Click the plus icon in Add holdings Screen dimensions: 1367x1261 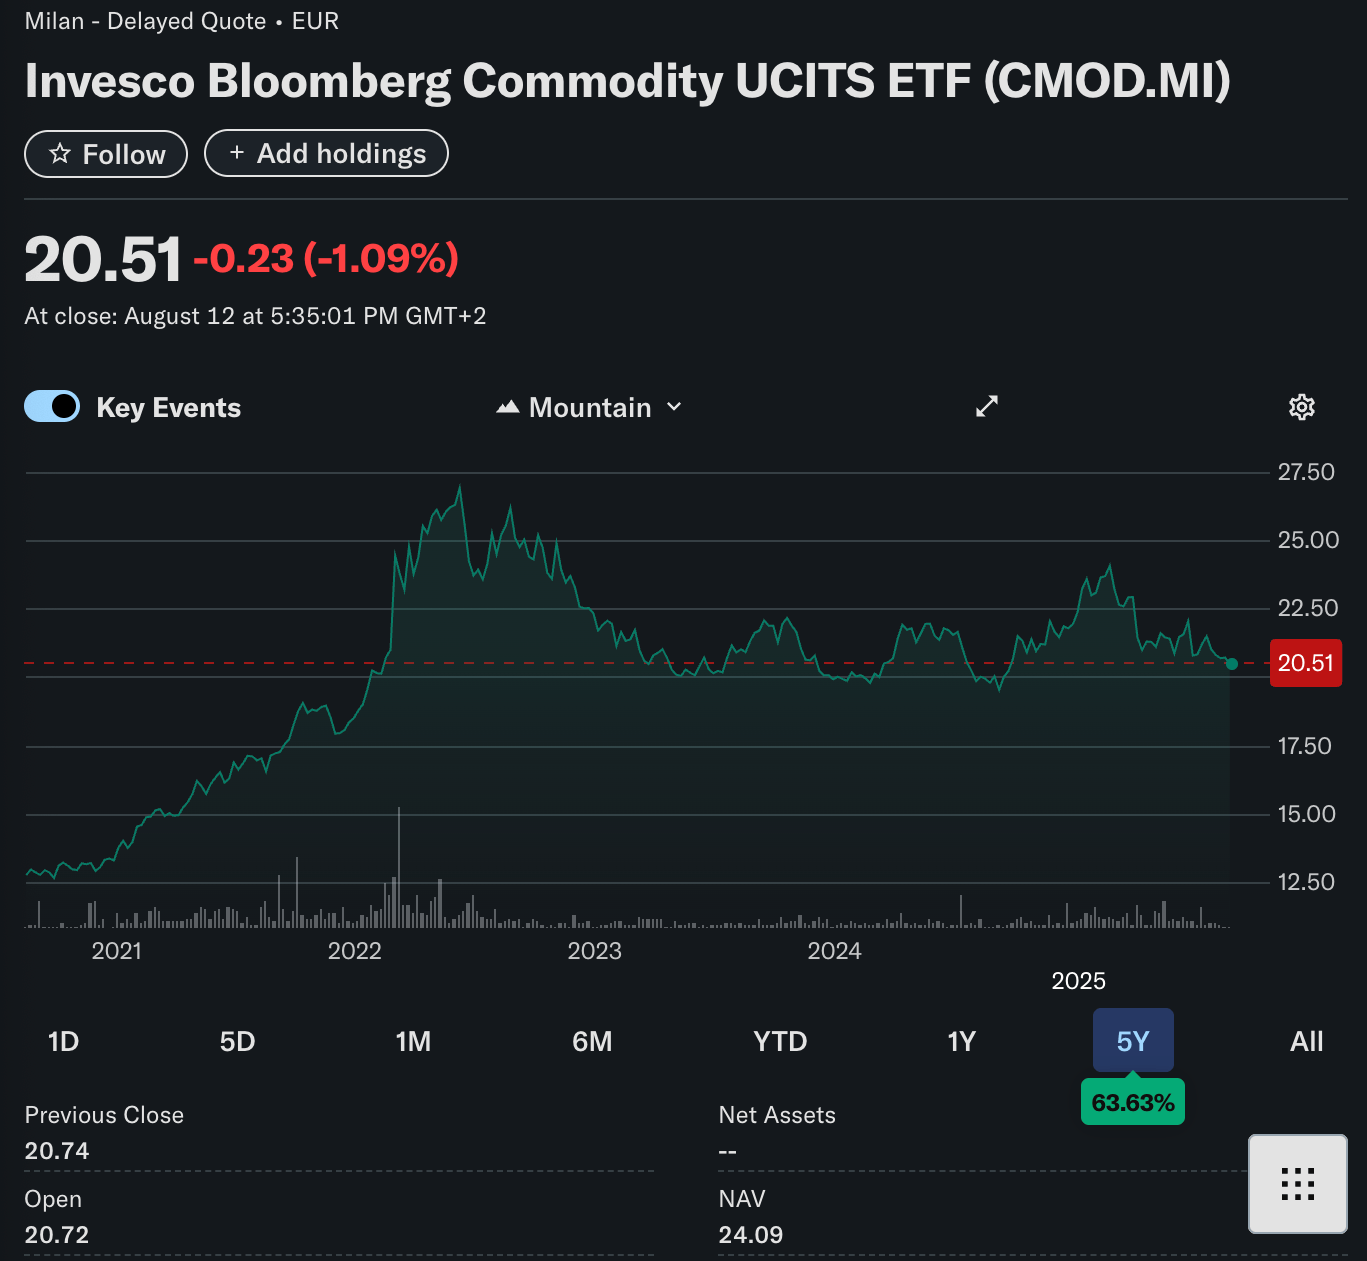tap(237, 153)
